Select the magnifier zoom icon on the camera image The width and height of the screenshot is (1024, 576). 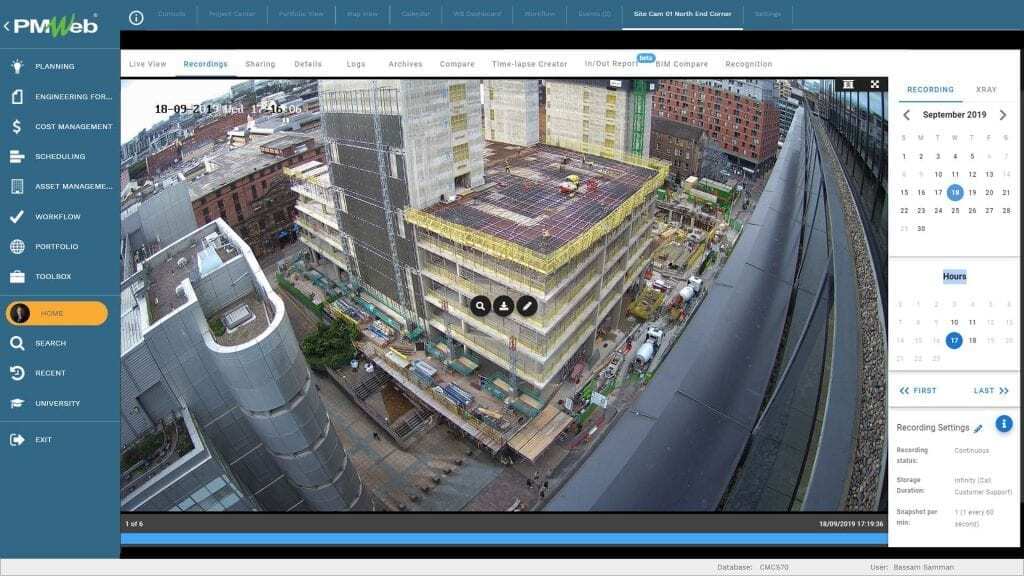click(480, 307)
